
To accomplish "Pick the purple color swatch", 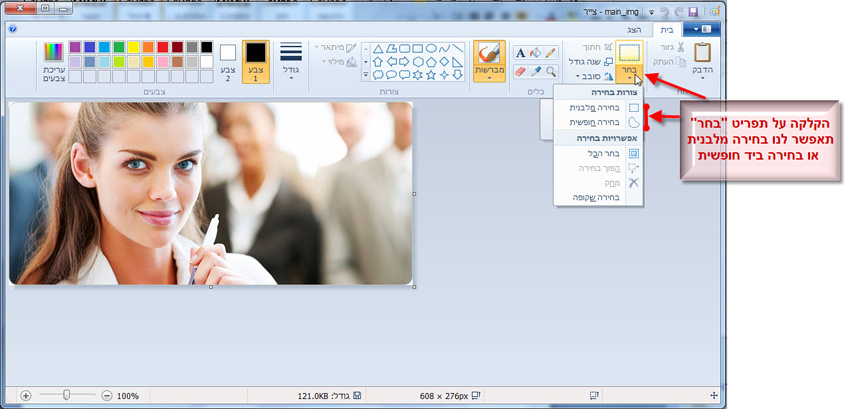I will coord(75,47).
